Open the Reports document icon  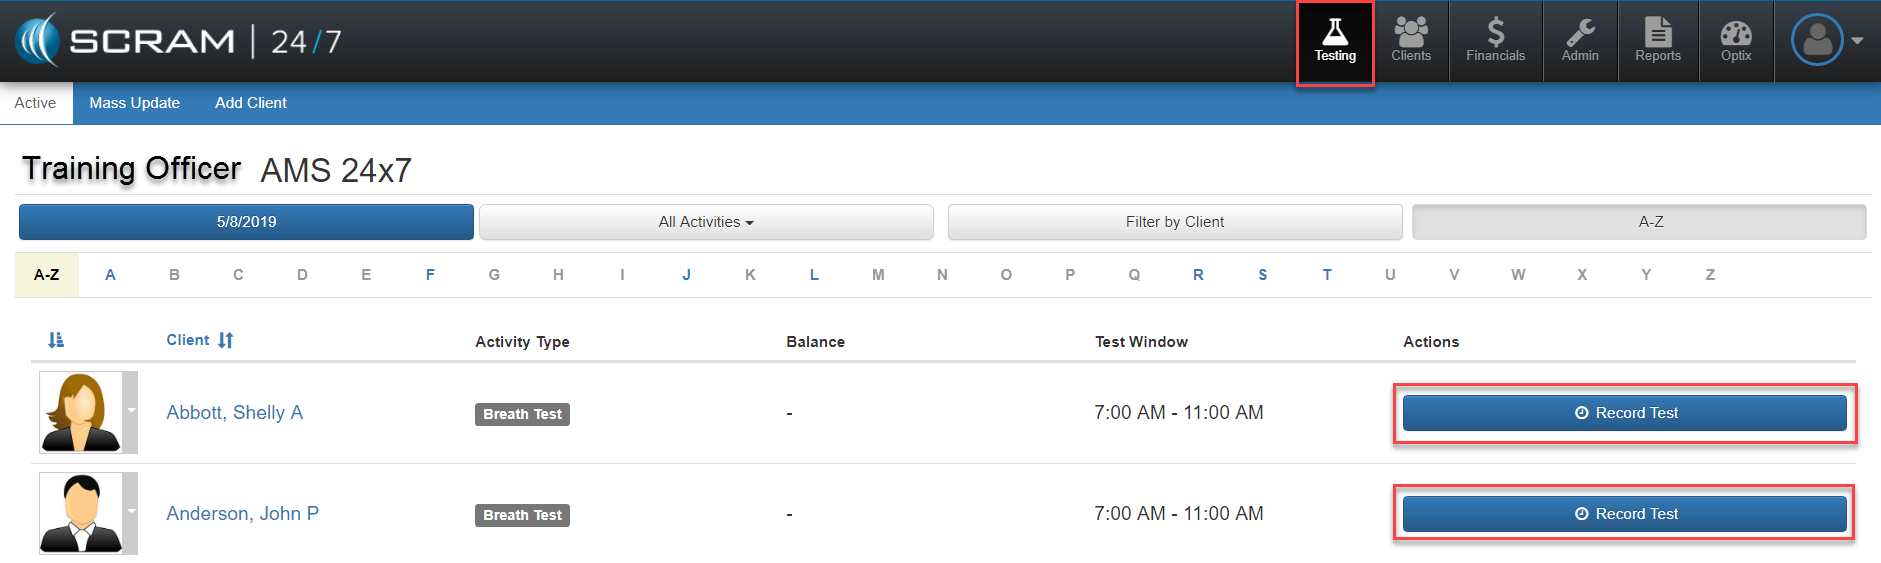[x=1658, y=41]
